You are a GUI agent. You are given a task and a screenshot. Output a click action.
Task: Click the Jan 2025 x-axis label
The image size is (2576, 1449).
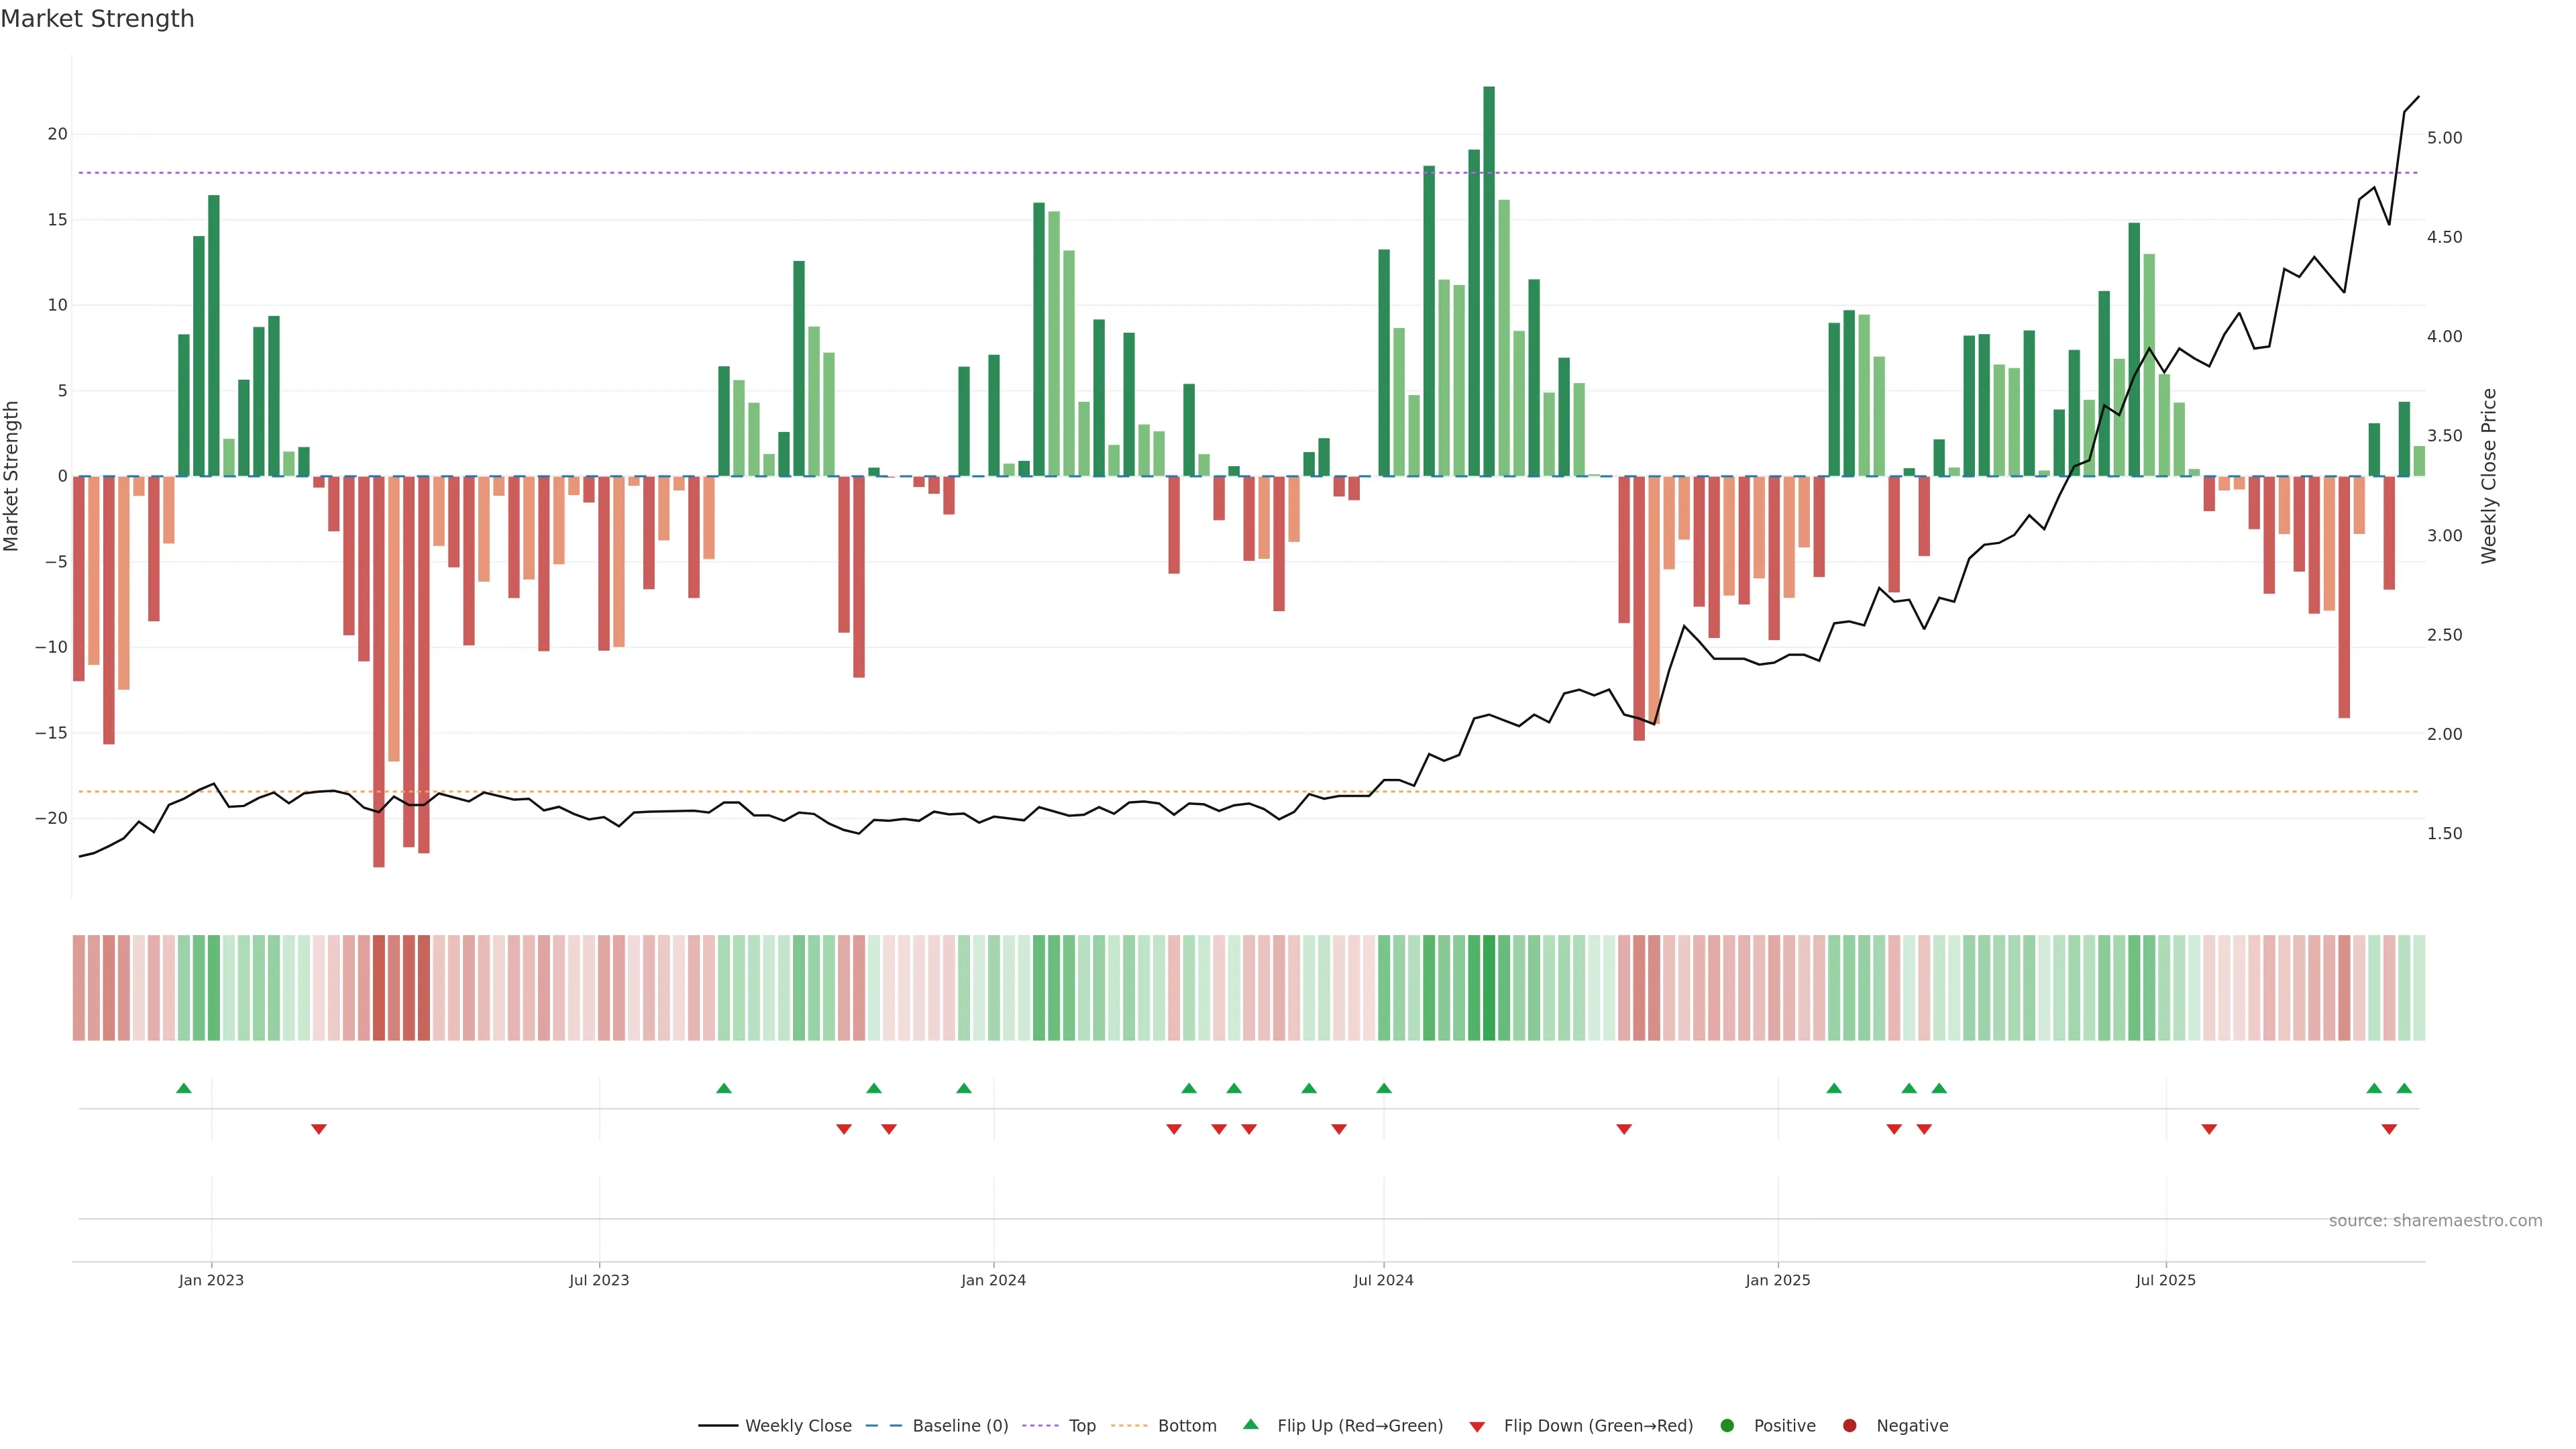click(x=1777, y=1280)
